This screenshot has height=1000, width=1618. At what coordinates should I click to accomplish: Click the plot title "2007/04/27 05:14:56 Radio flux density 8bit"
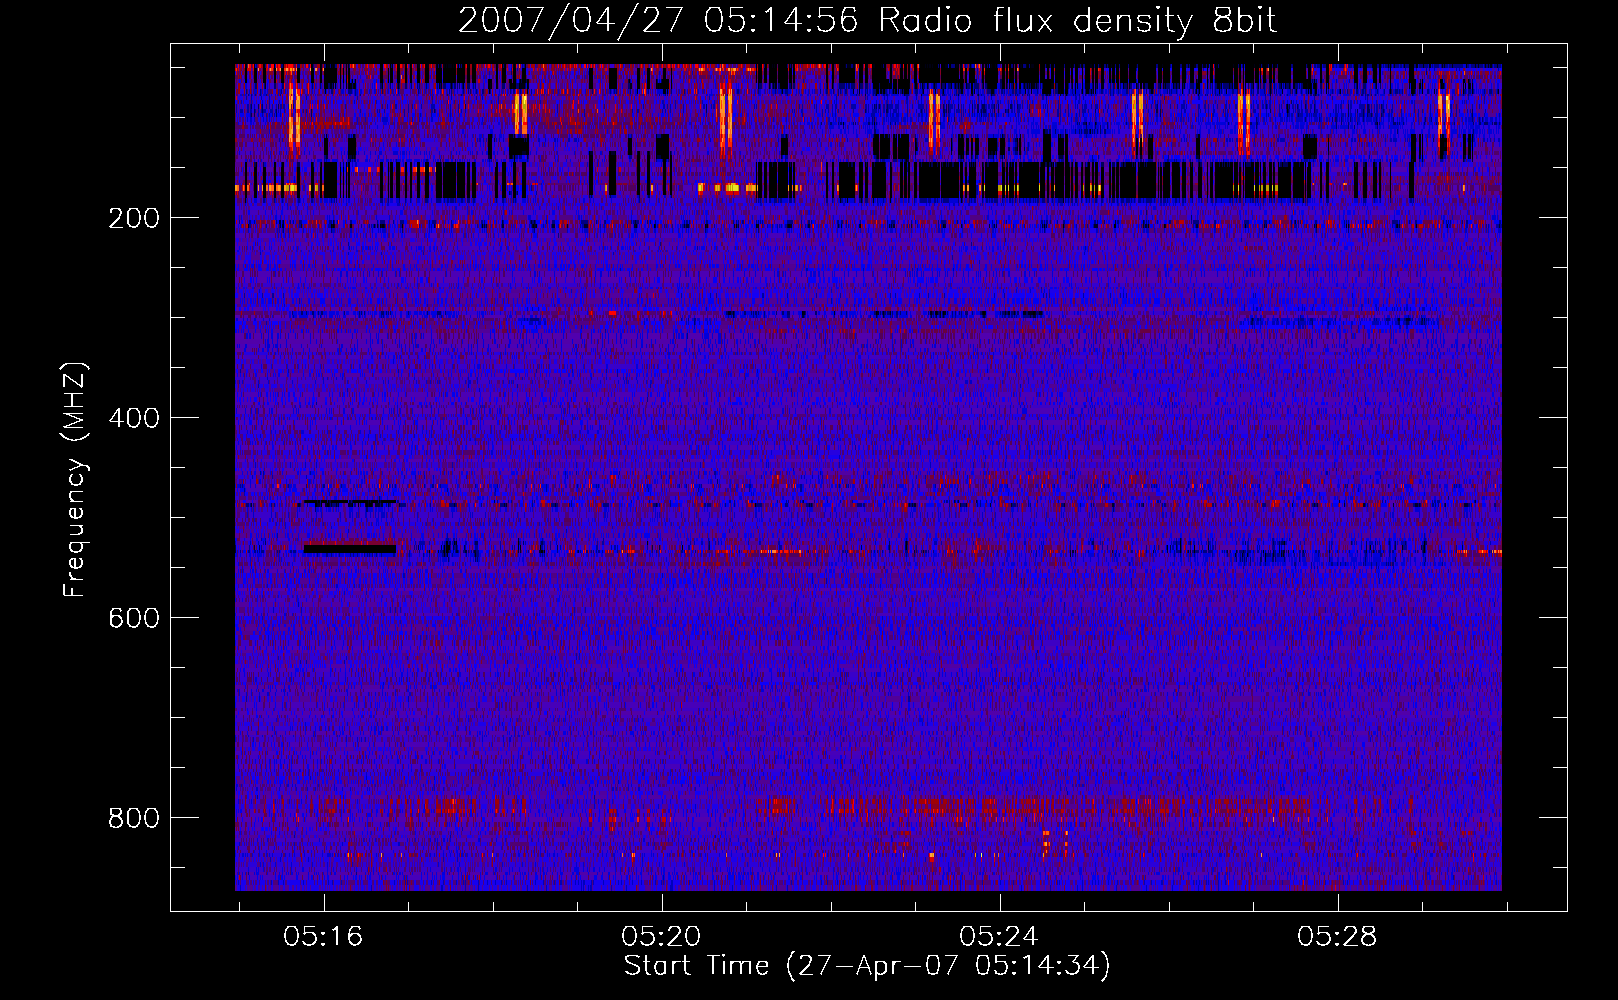click(x=867, y=21)
